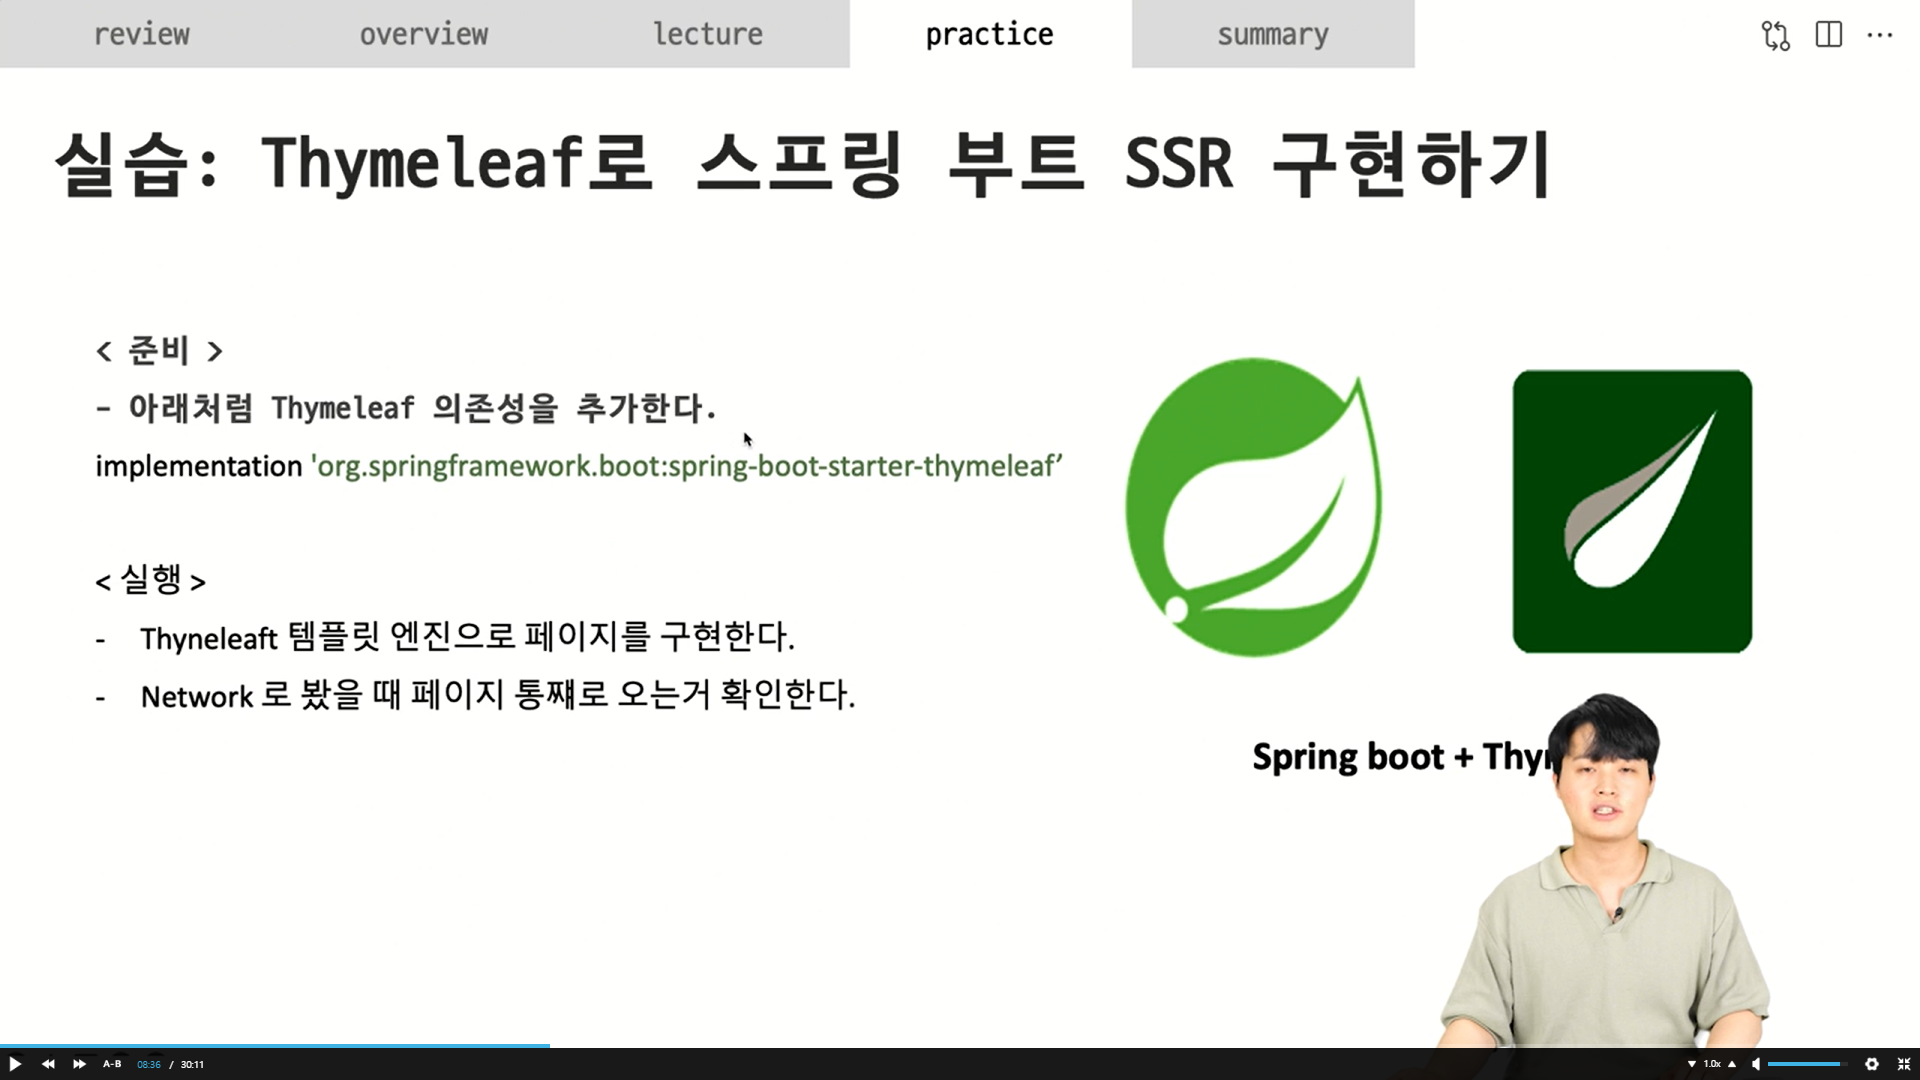The width and height of the screenshot is (1920, 1080).
Task: Open the overview tab
Action: tap(424, 34)
